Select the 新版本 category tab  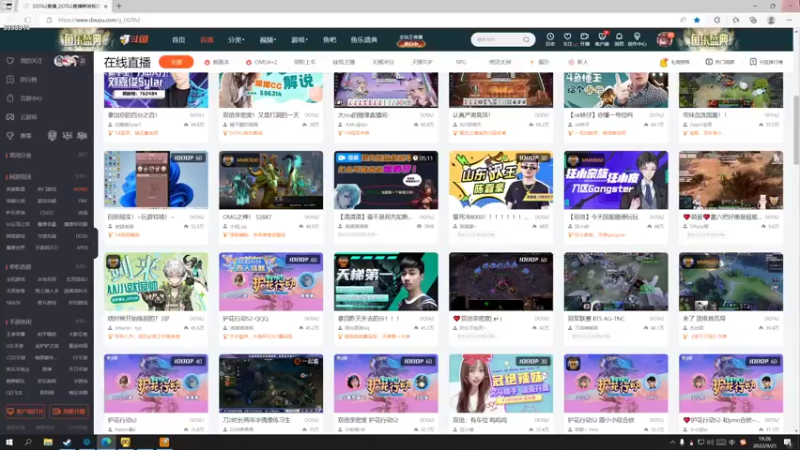coord(217,62)
